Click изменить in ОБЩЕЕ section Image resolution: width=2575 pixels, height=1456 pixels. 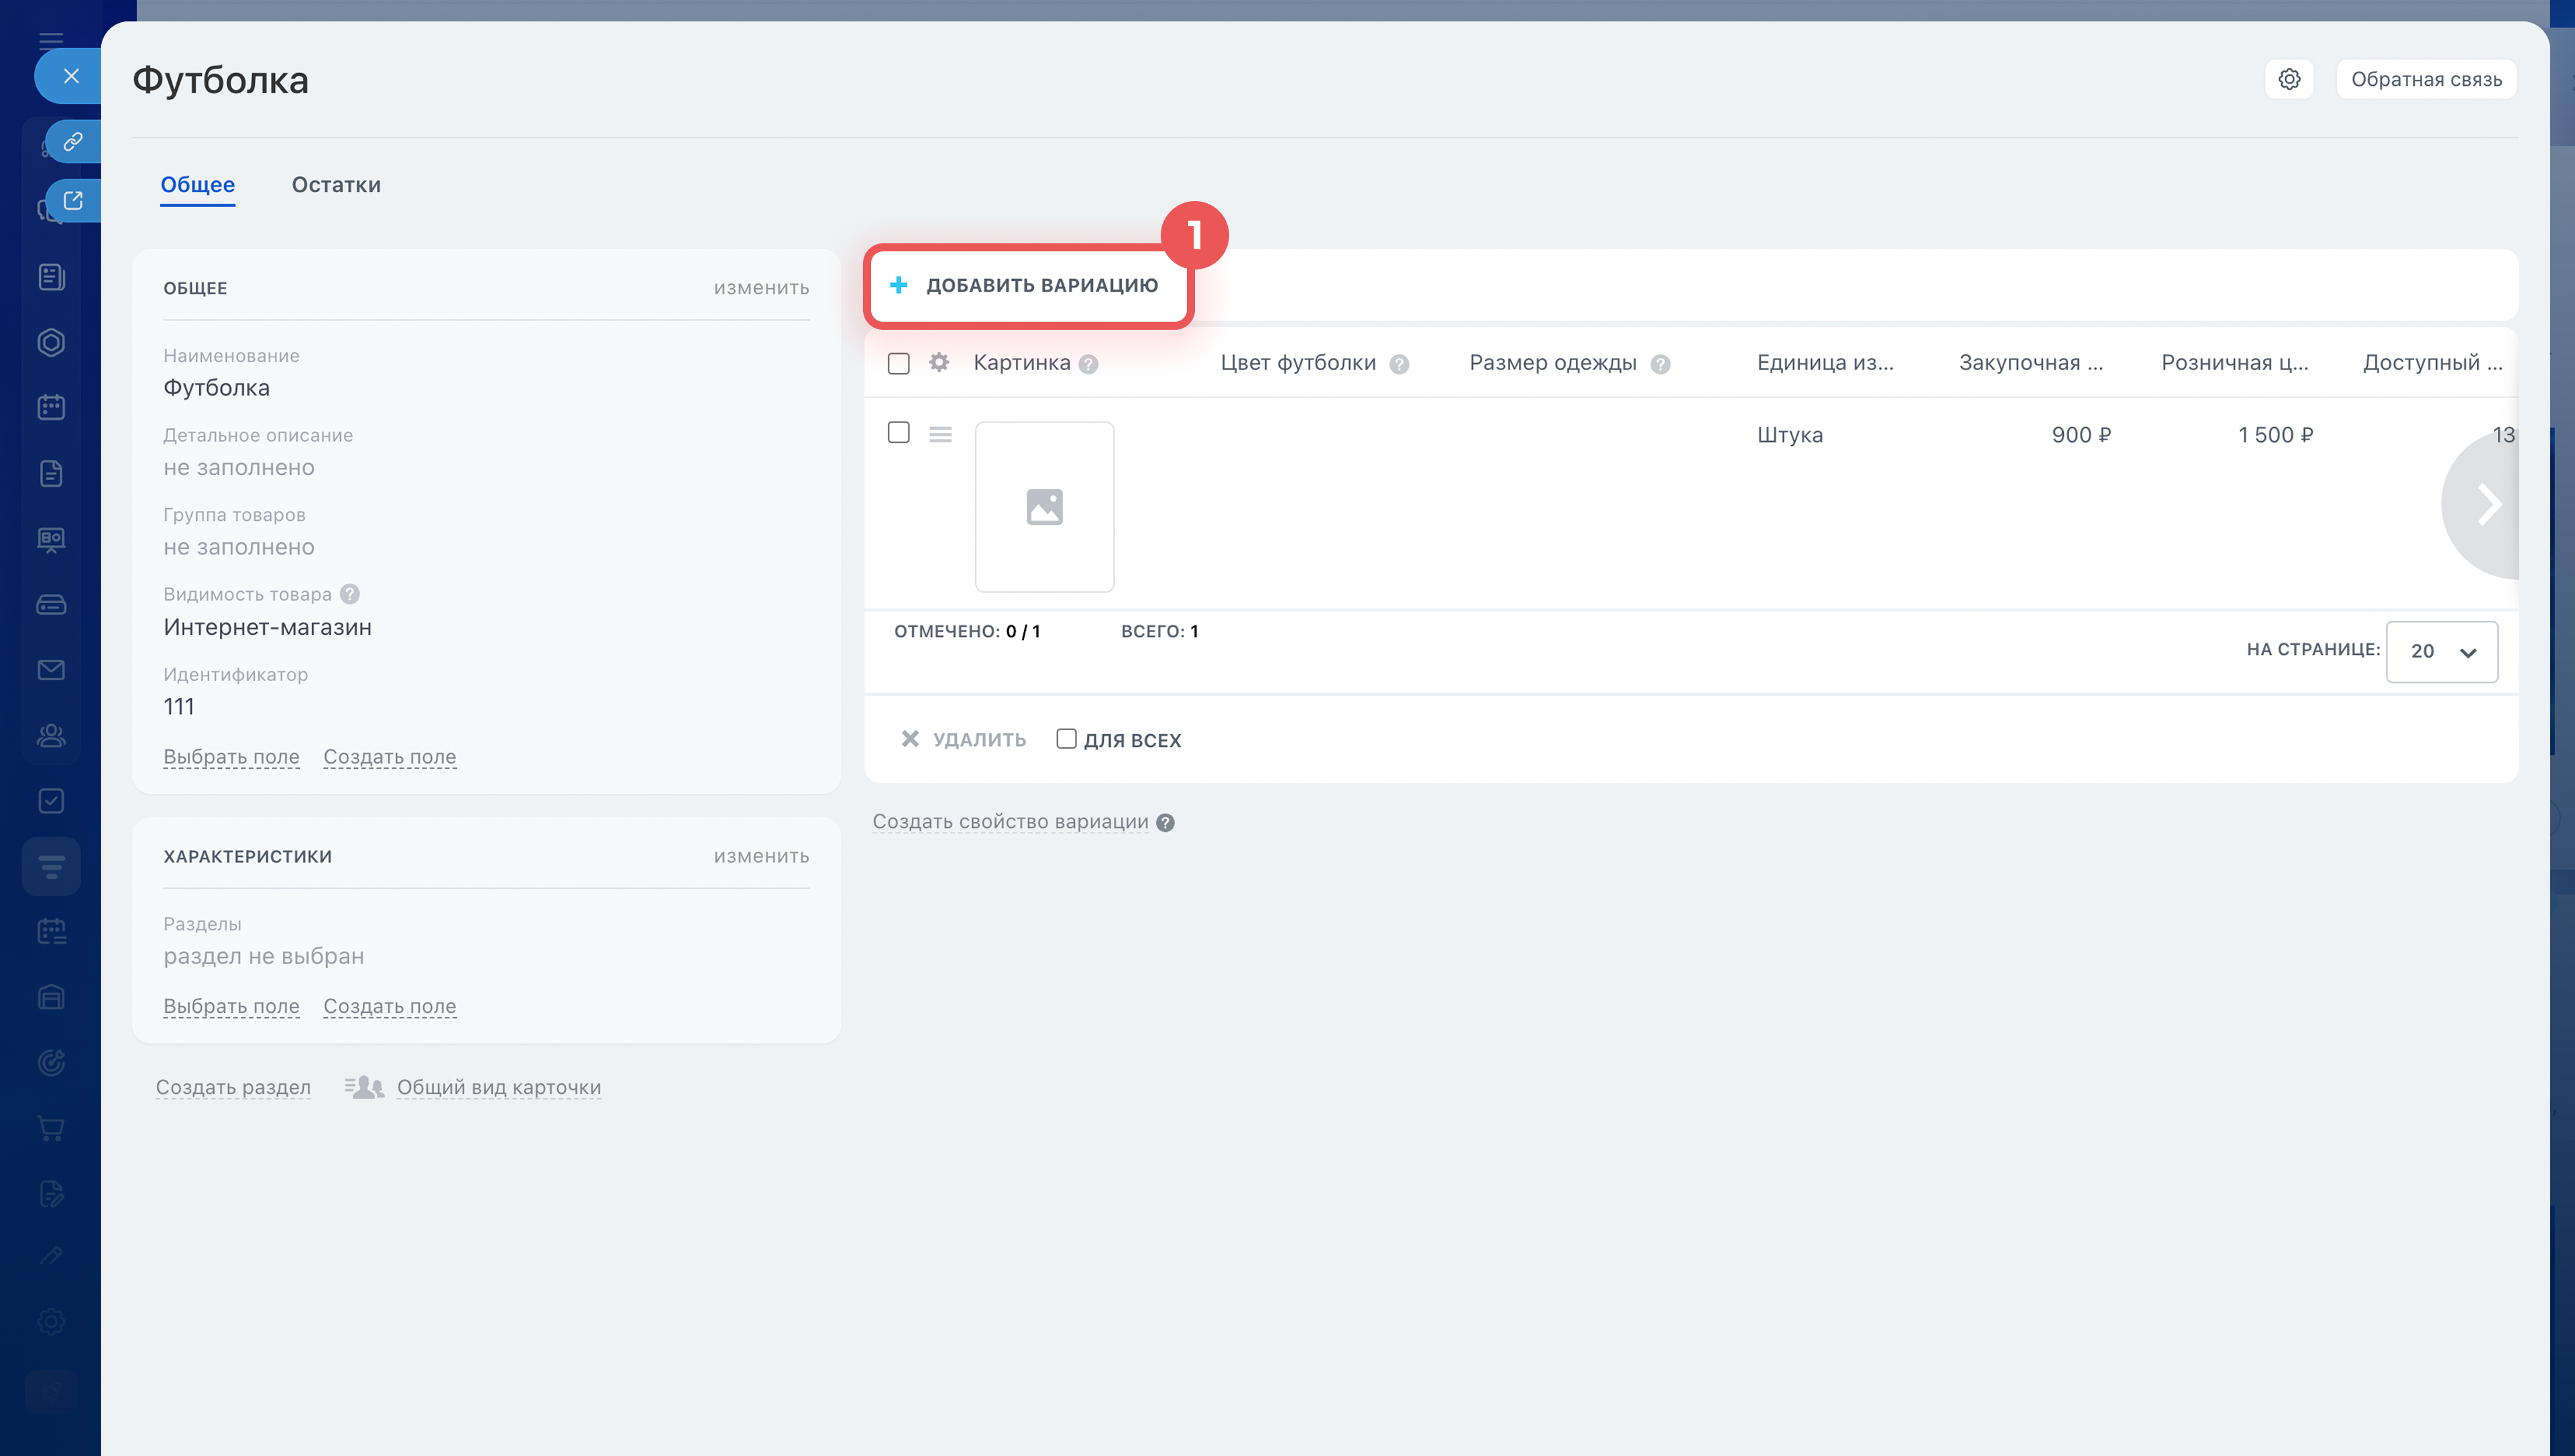point(761,288)
